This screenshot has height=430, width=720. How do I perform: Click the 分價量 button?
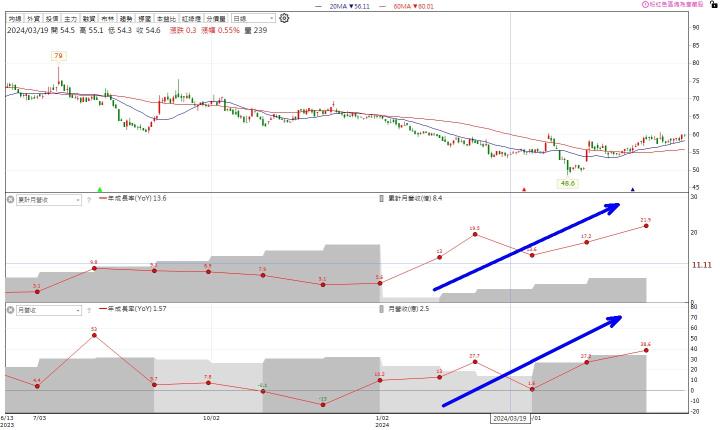[x=216, y=18]
